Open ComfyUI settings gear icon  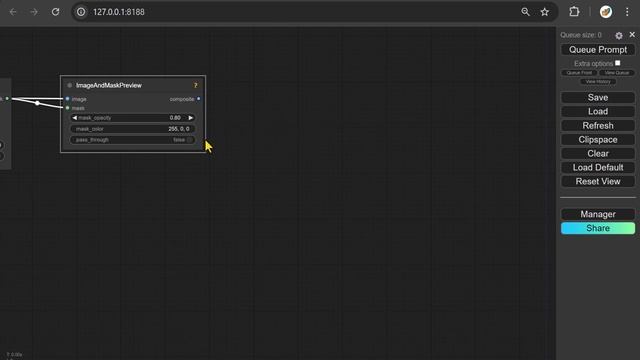619,36
